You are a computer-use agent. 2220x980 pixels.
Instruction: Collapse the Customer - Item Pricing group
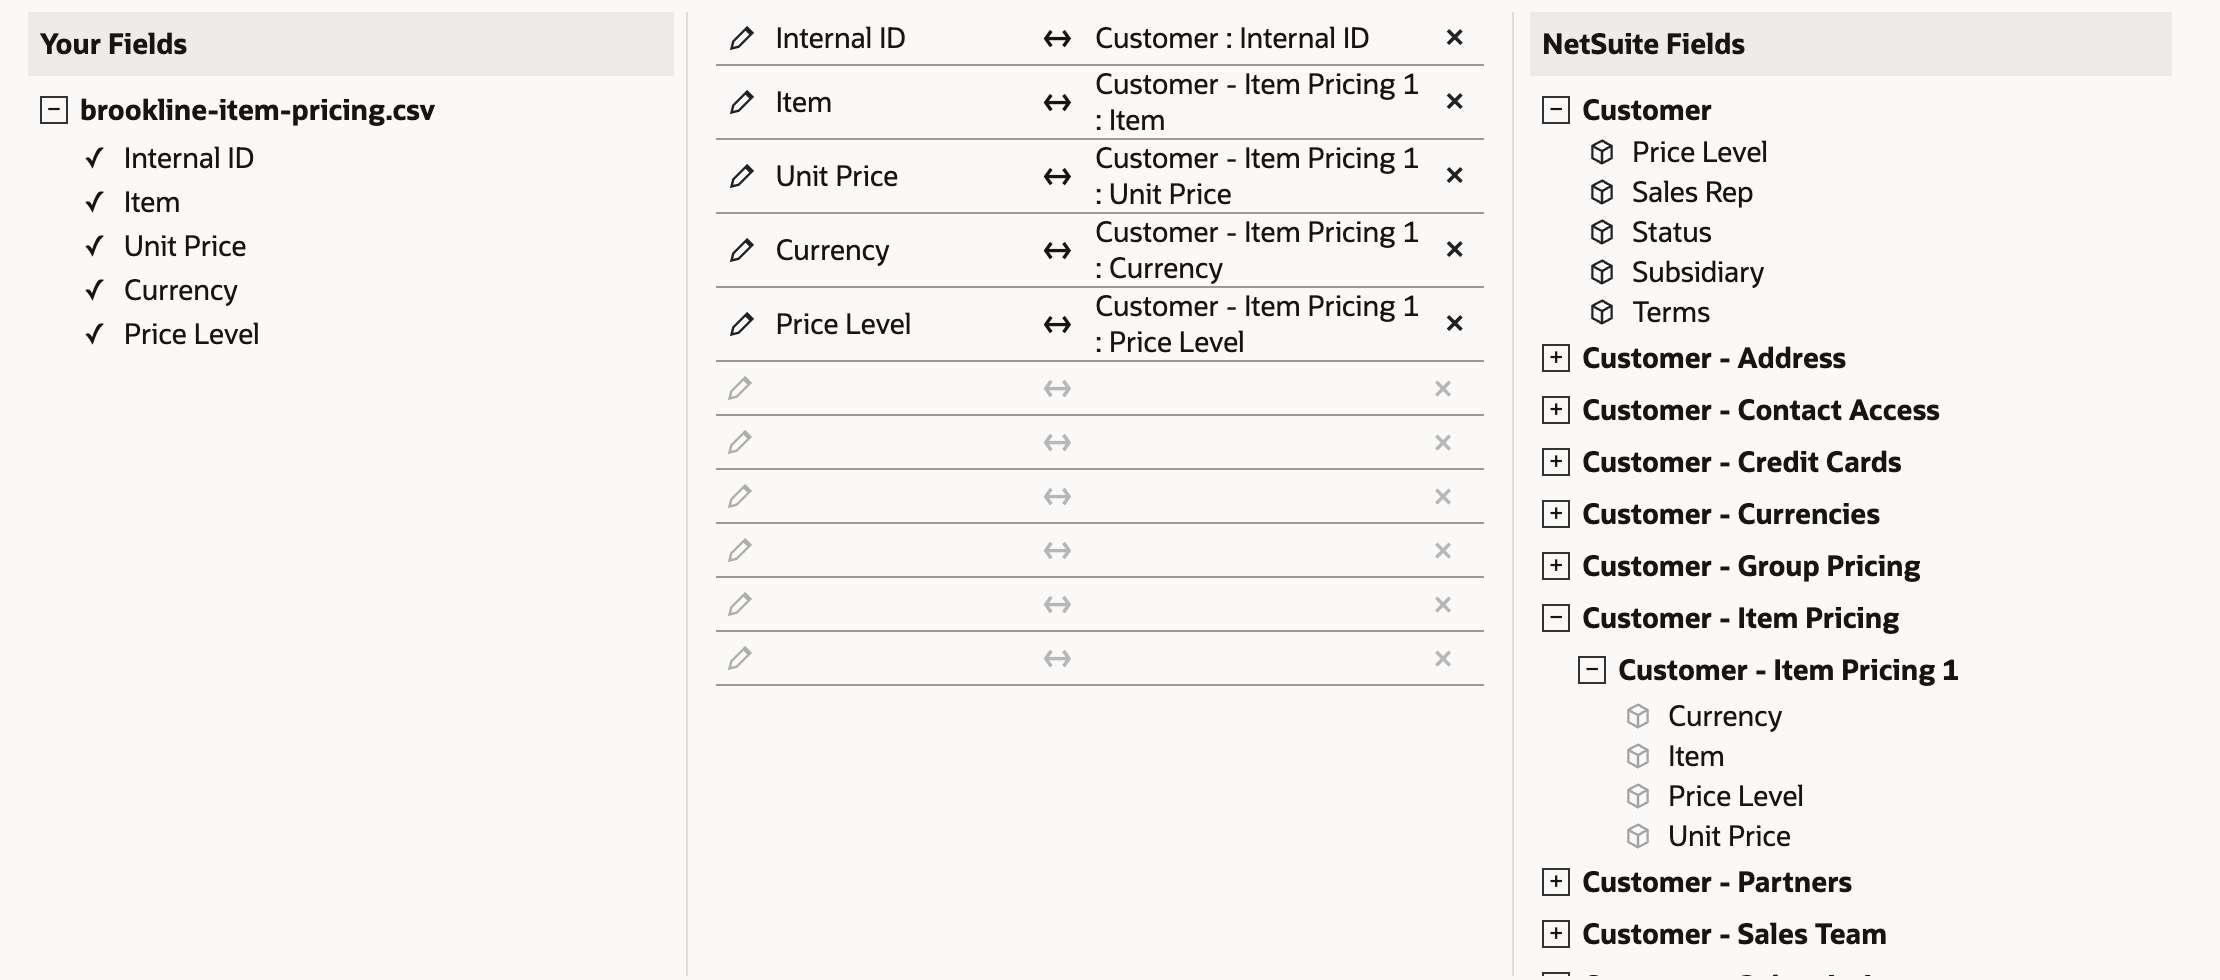coord(1556,618)
